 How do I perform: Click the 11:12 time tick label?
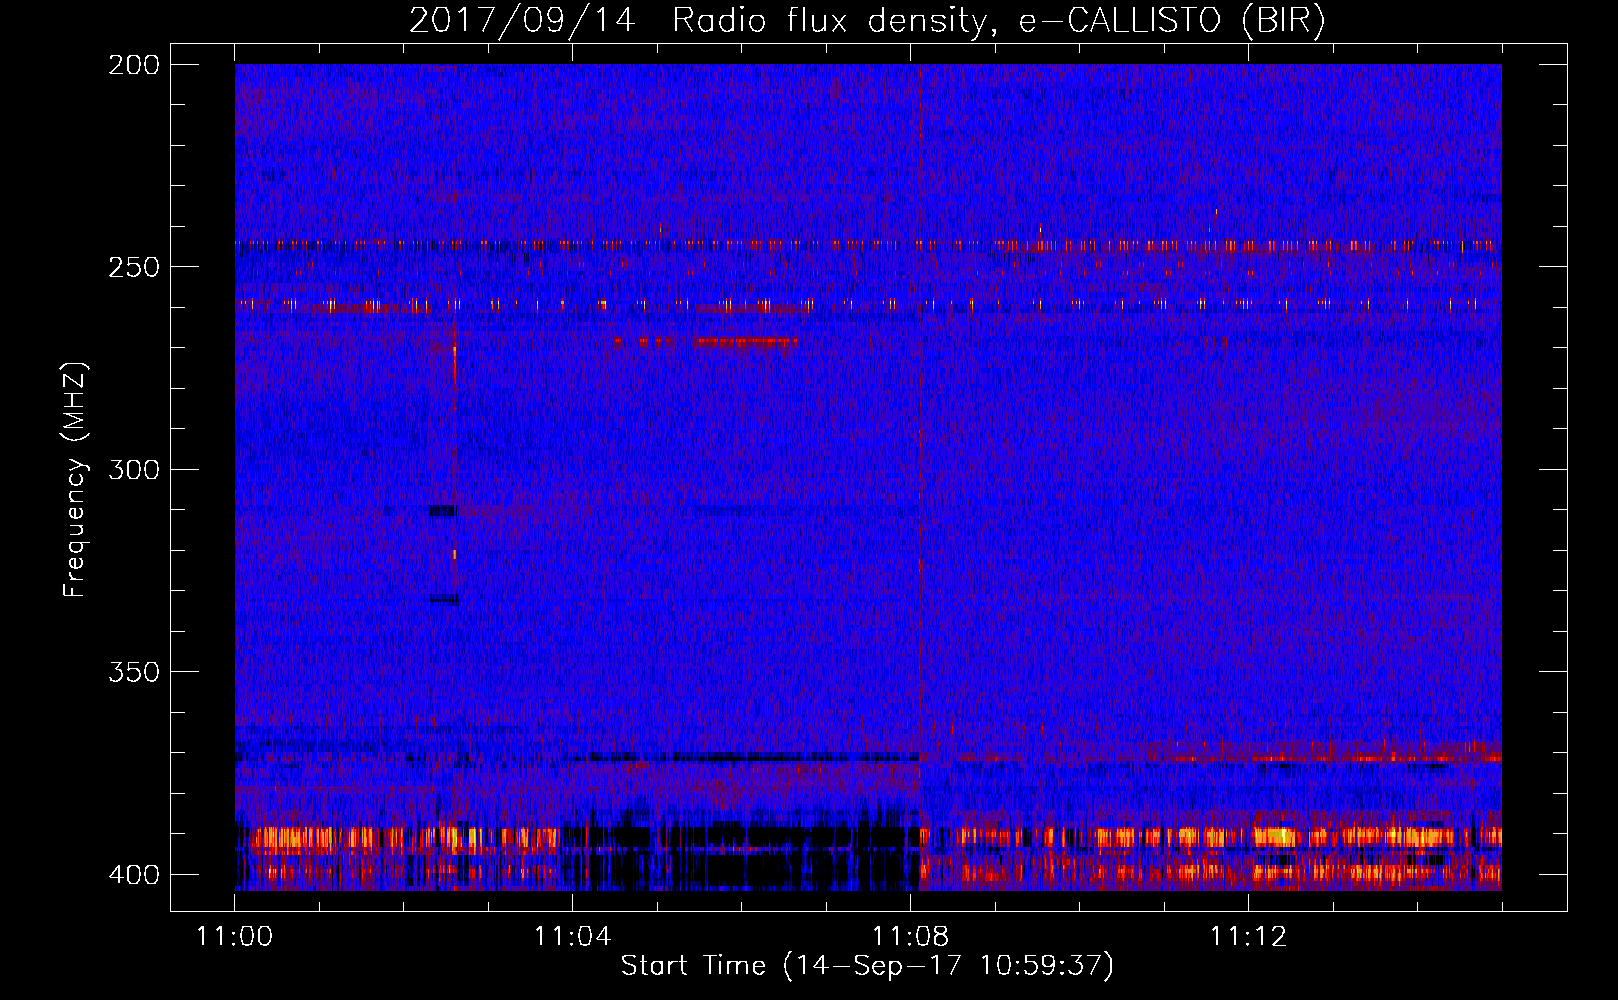pos(1248,937)
